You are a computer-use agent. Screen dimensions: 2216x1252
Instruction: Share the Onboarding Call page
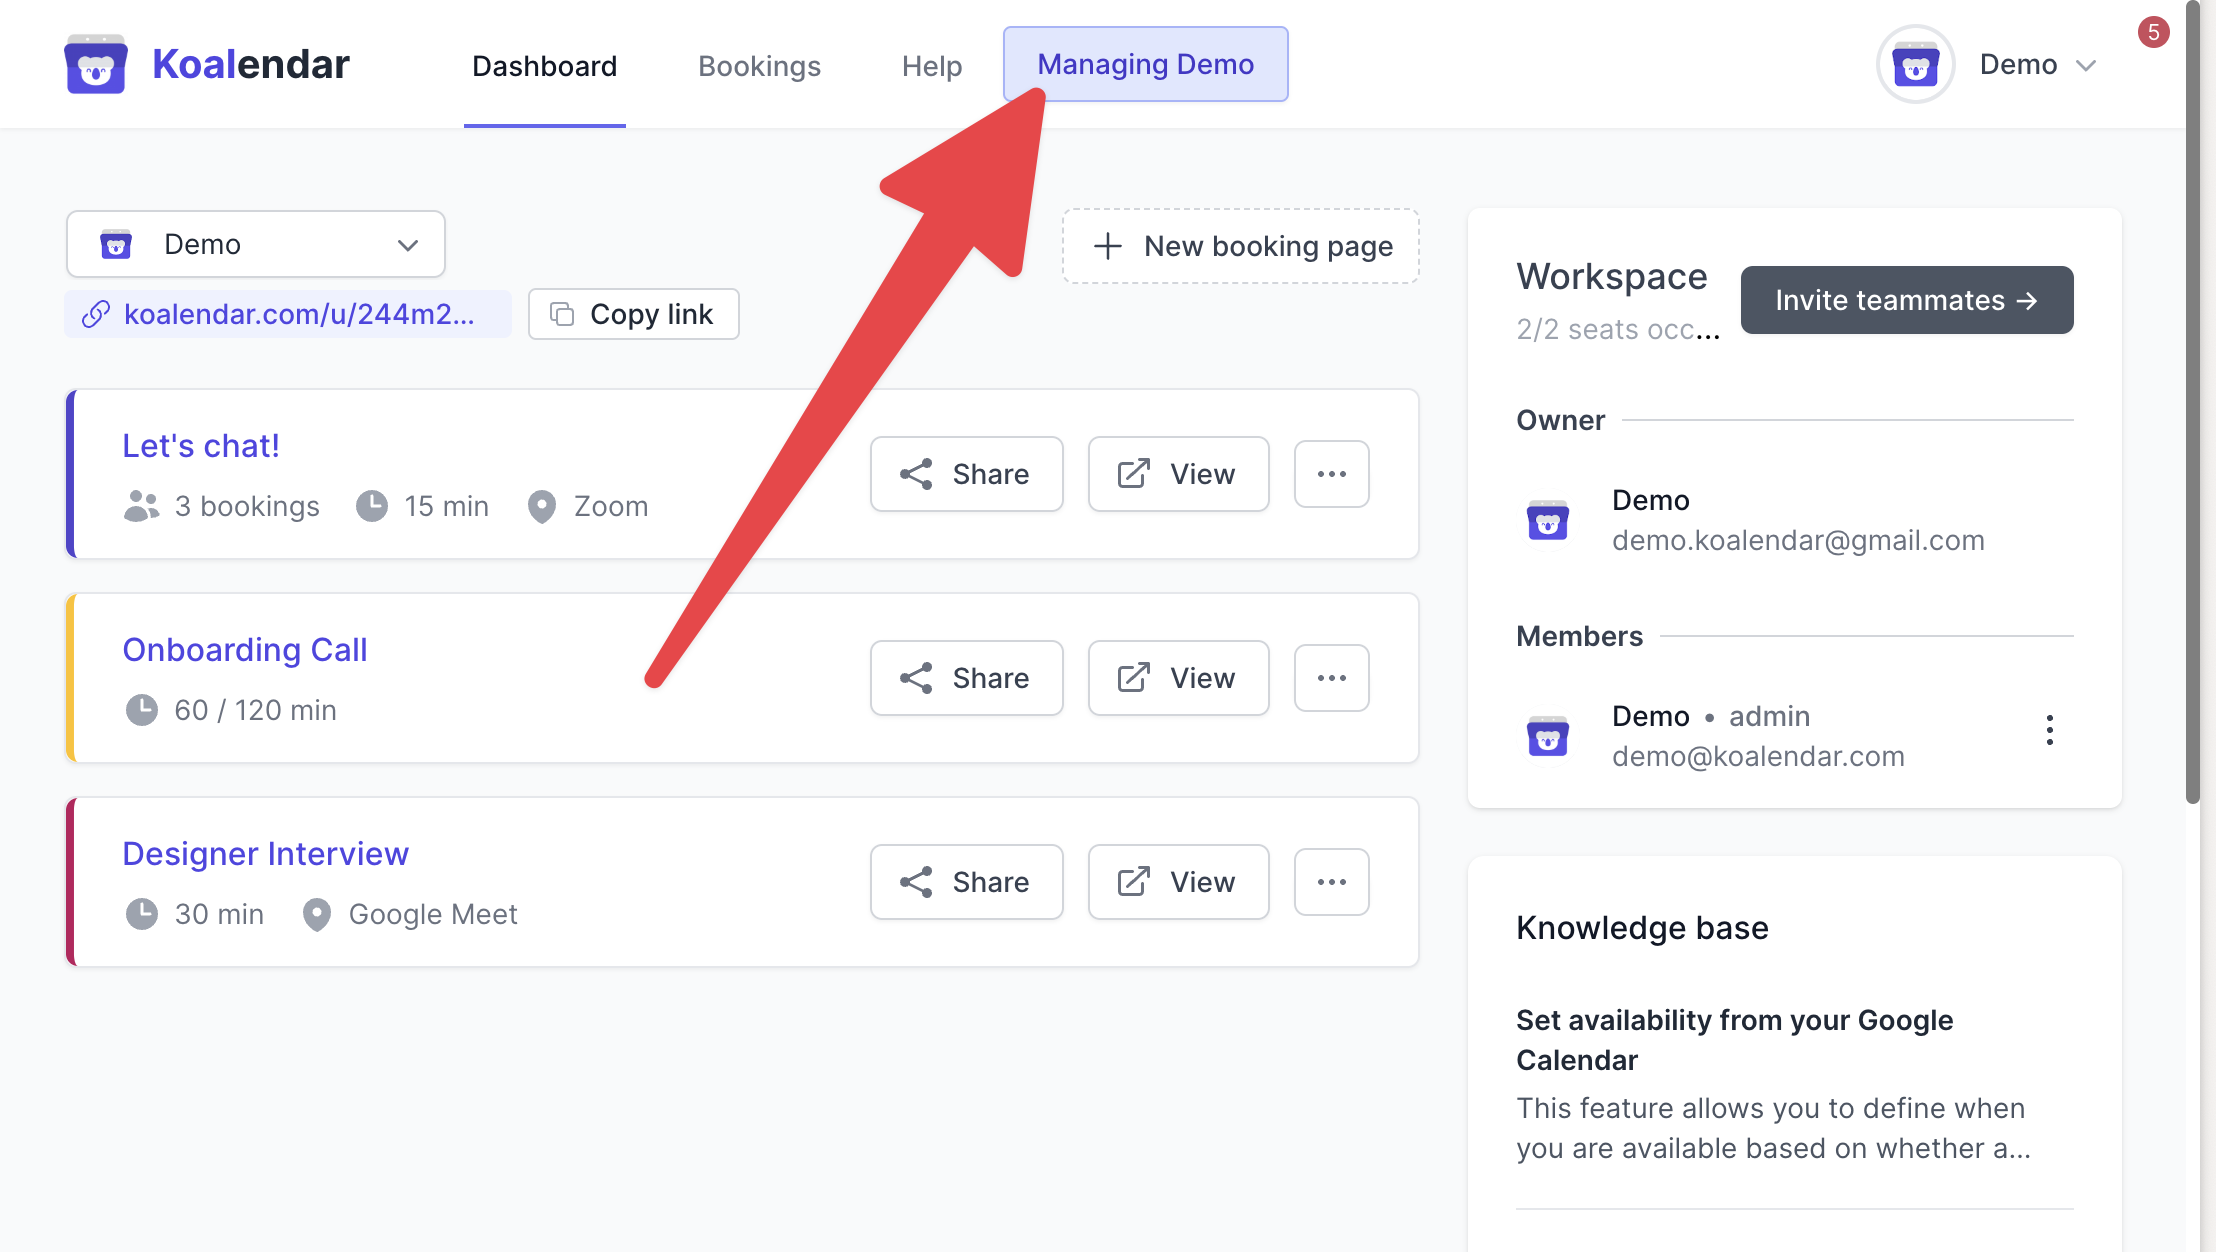[966, 678]
